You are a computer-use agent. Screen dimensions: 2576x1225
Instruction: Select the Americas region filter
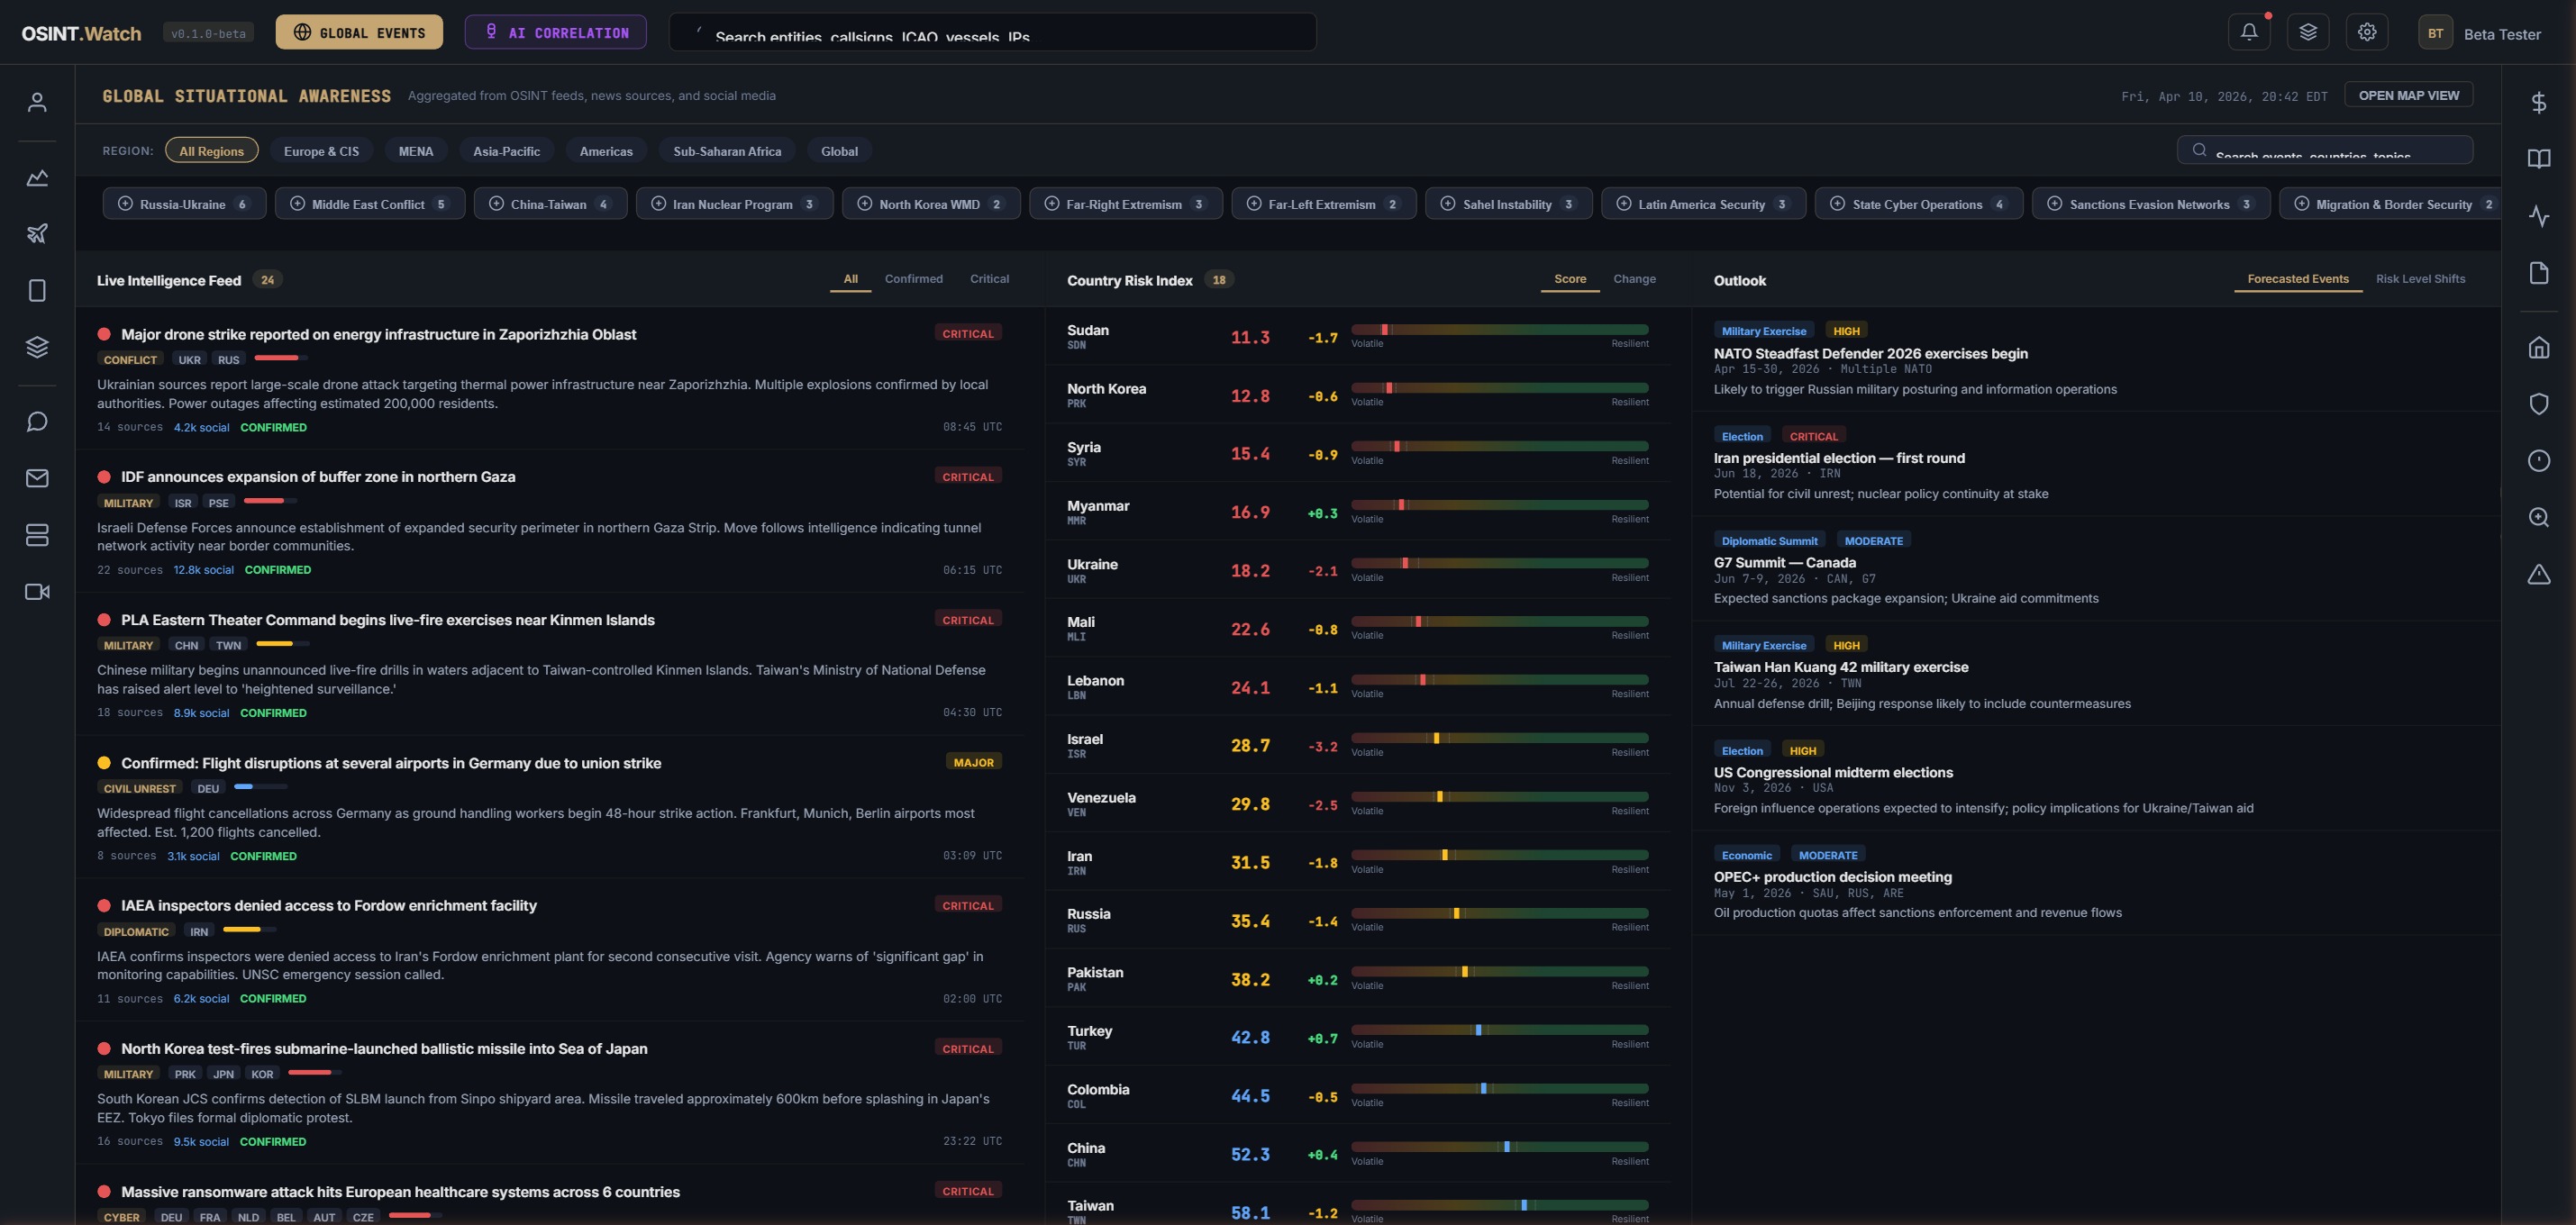tap(606, 151)
